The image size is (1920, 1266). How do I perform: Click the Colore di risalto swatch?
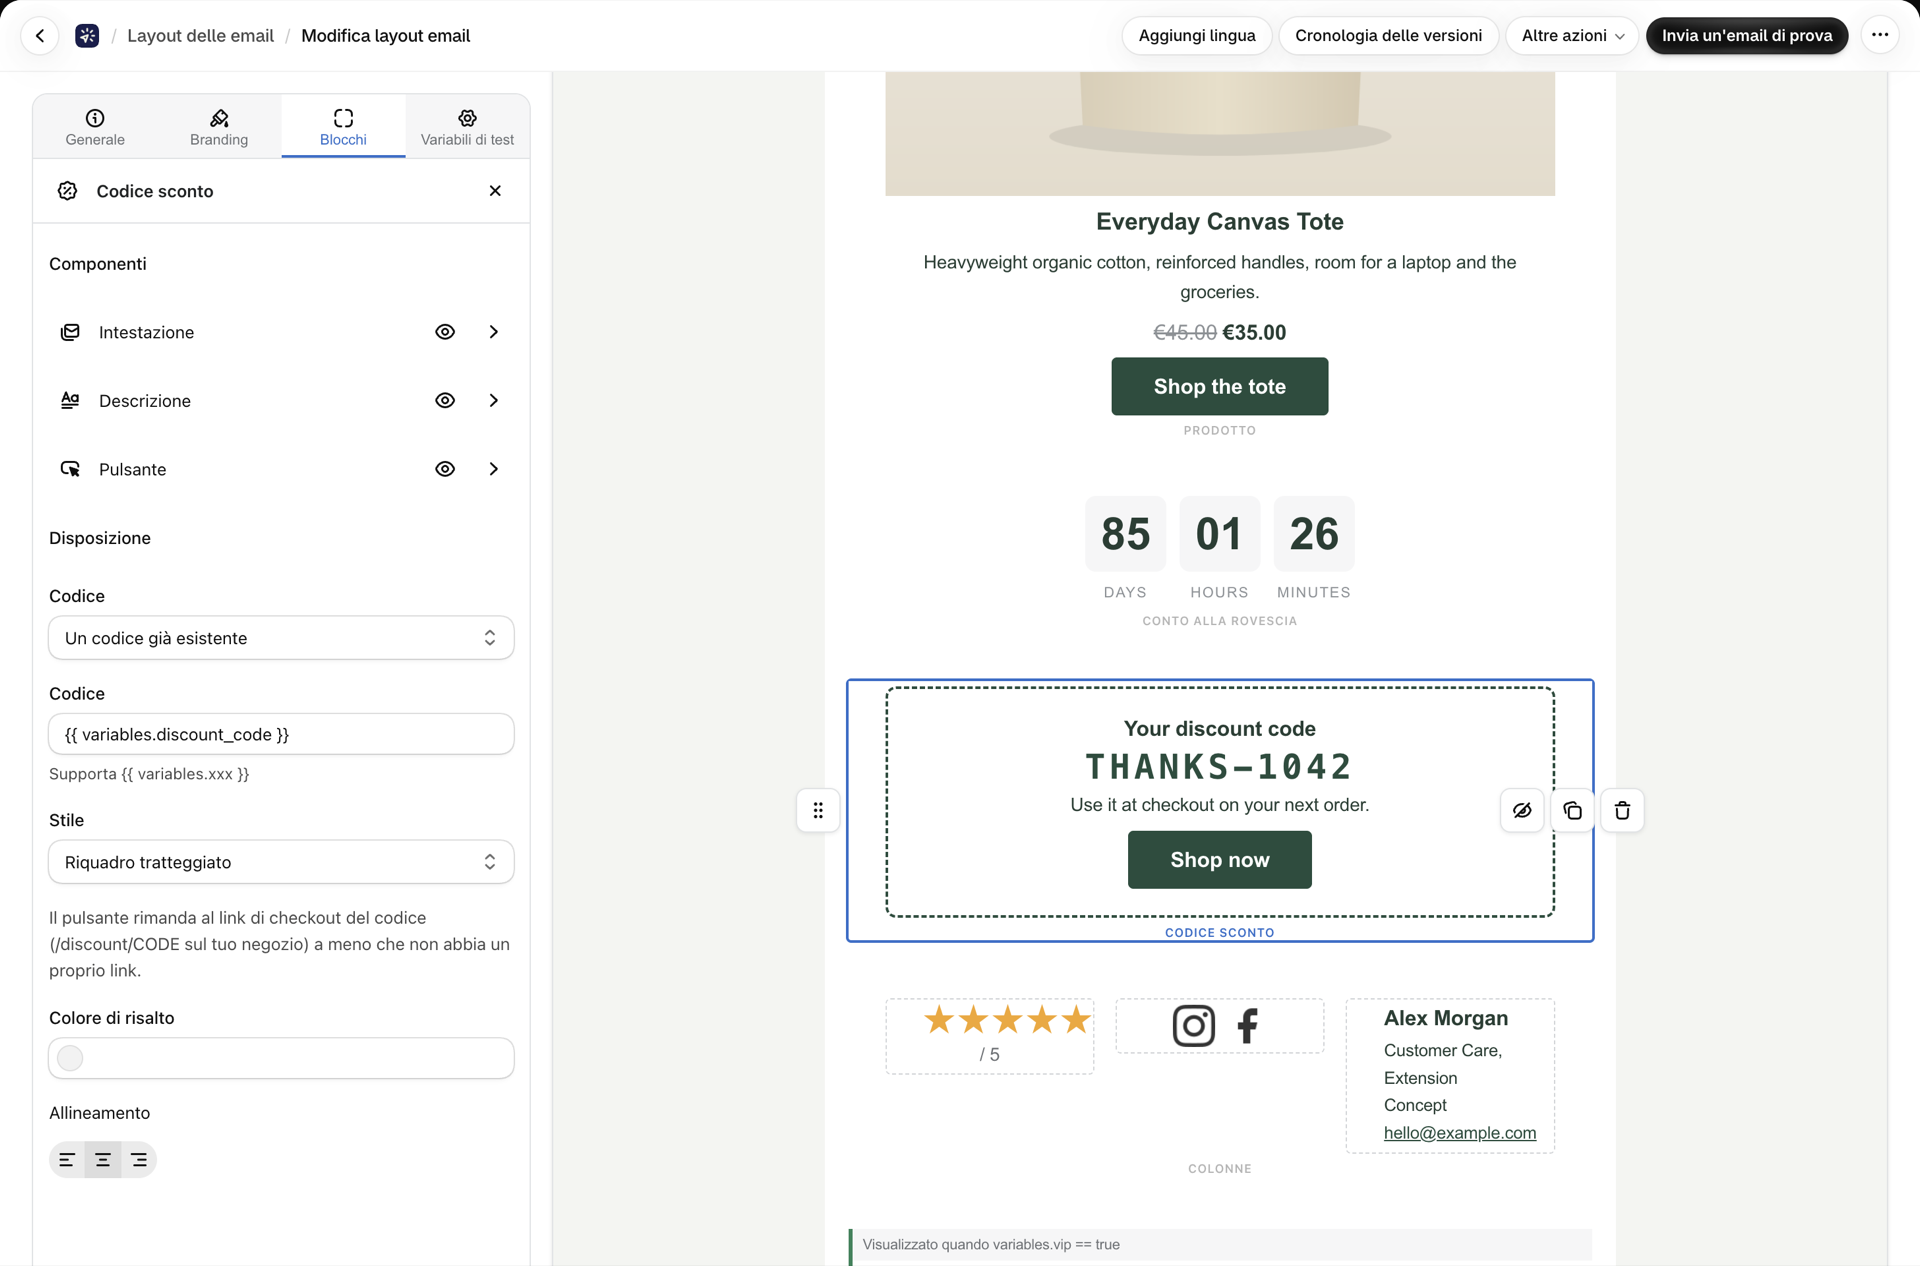(x=70, y=1058)
